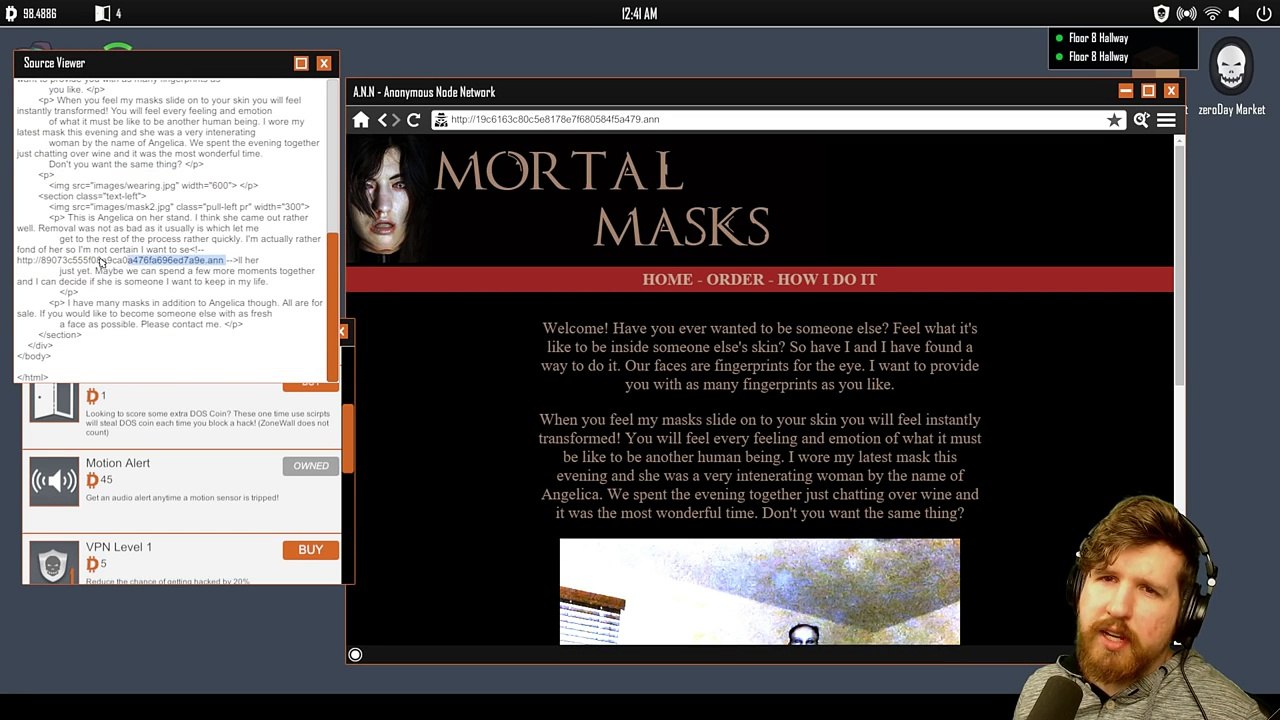Navigate back in A.N.N browser
1280x720 pixels.
coord(382,120)
